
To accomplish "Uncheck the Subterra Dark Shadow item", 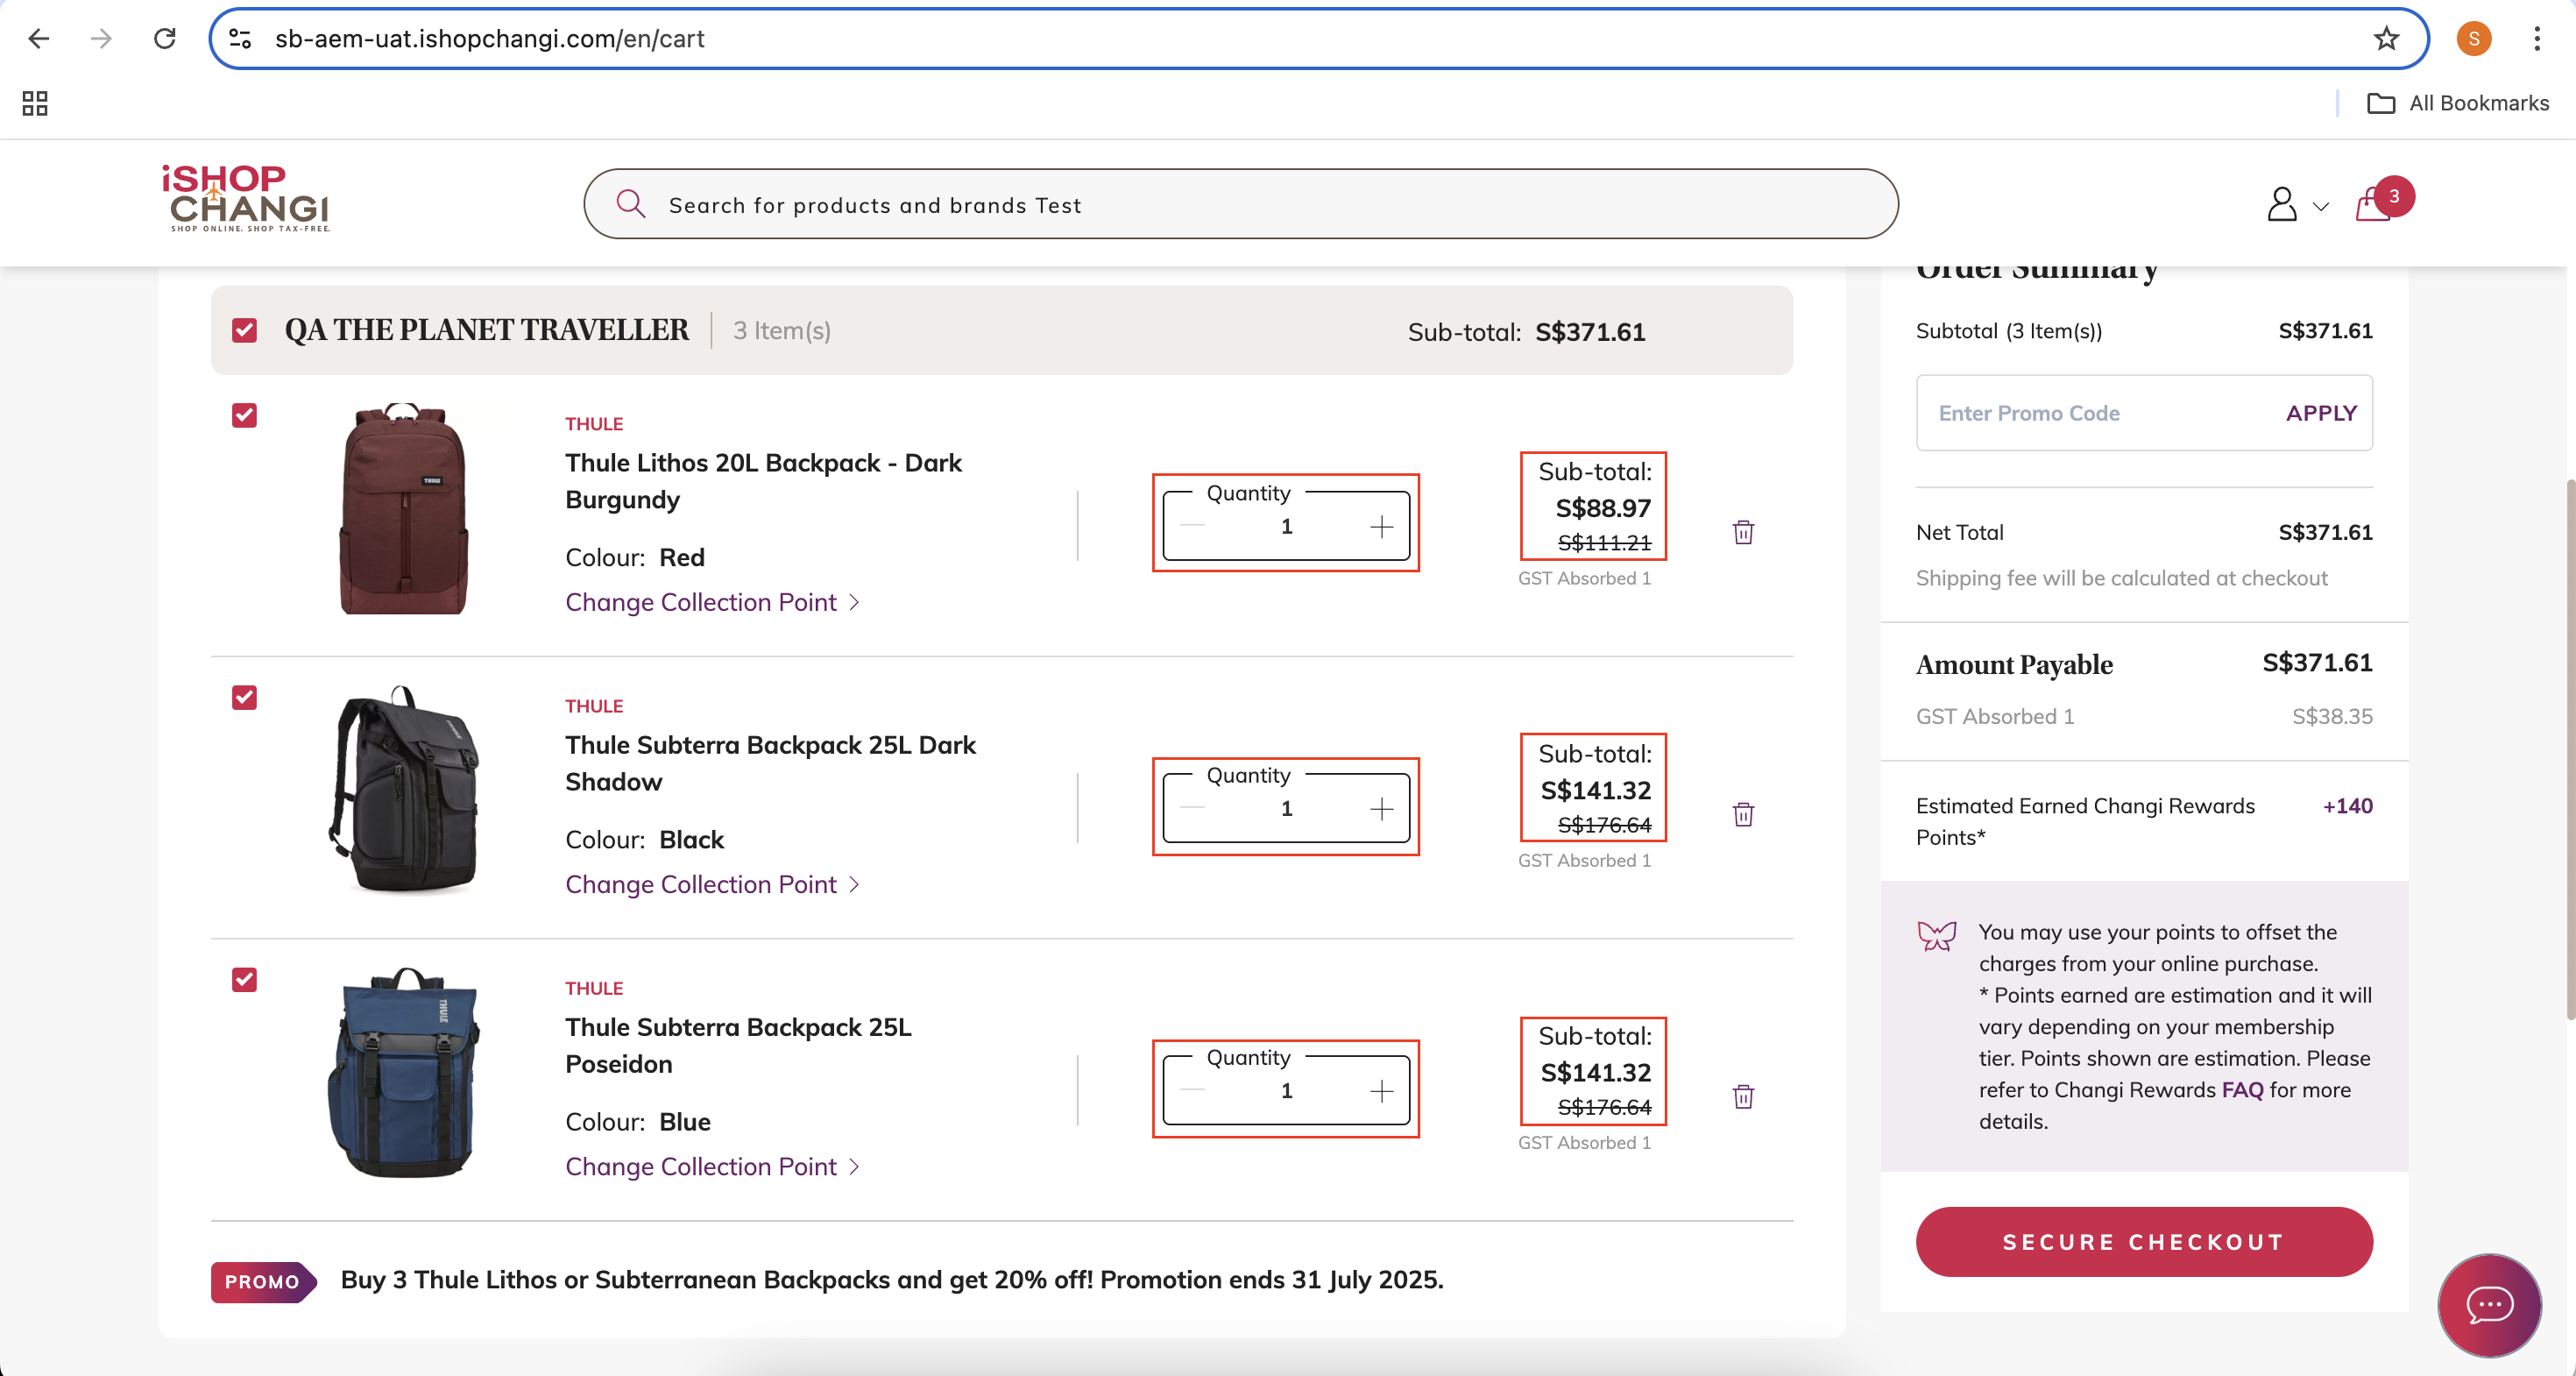I will pos(244,697).
